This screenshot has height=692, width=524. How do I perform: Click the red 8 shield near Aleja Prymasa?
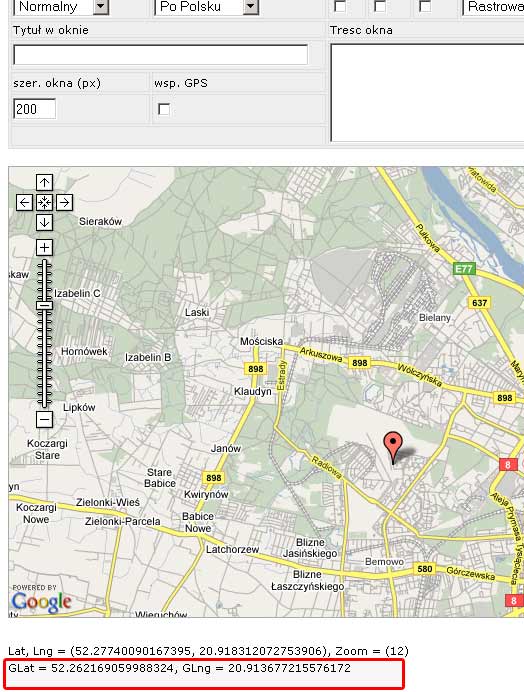click(508, 464)
